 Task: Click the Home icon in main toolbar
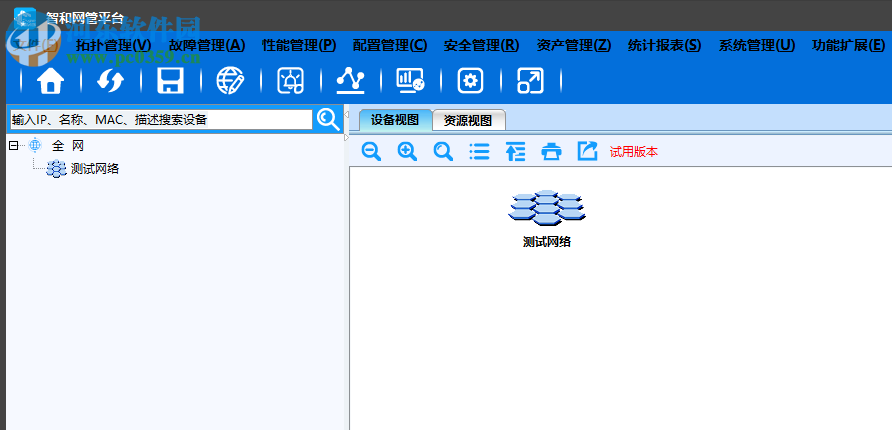[x=51, y=81]
